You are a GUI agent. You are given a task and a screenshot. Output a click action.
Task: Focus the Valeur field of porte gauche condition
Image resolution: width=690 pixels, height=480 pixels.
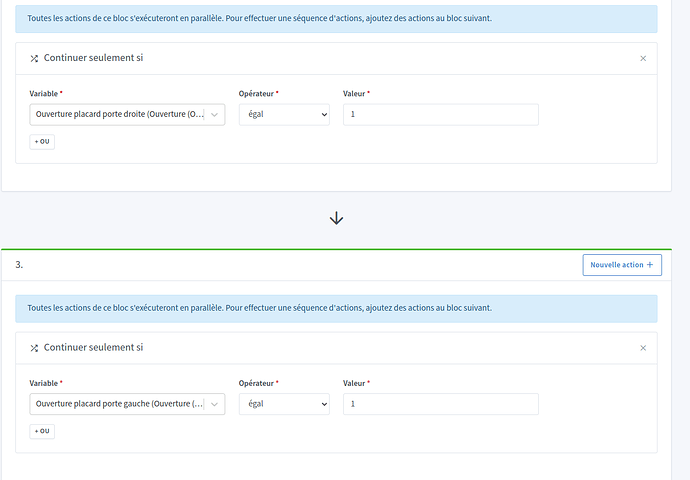pyautogui.click(x=440, y=404)
